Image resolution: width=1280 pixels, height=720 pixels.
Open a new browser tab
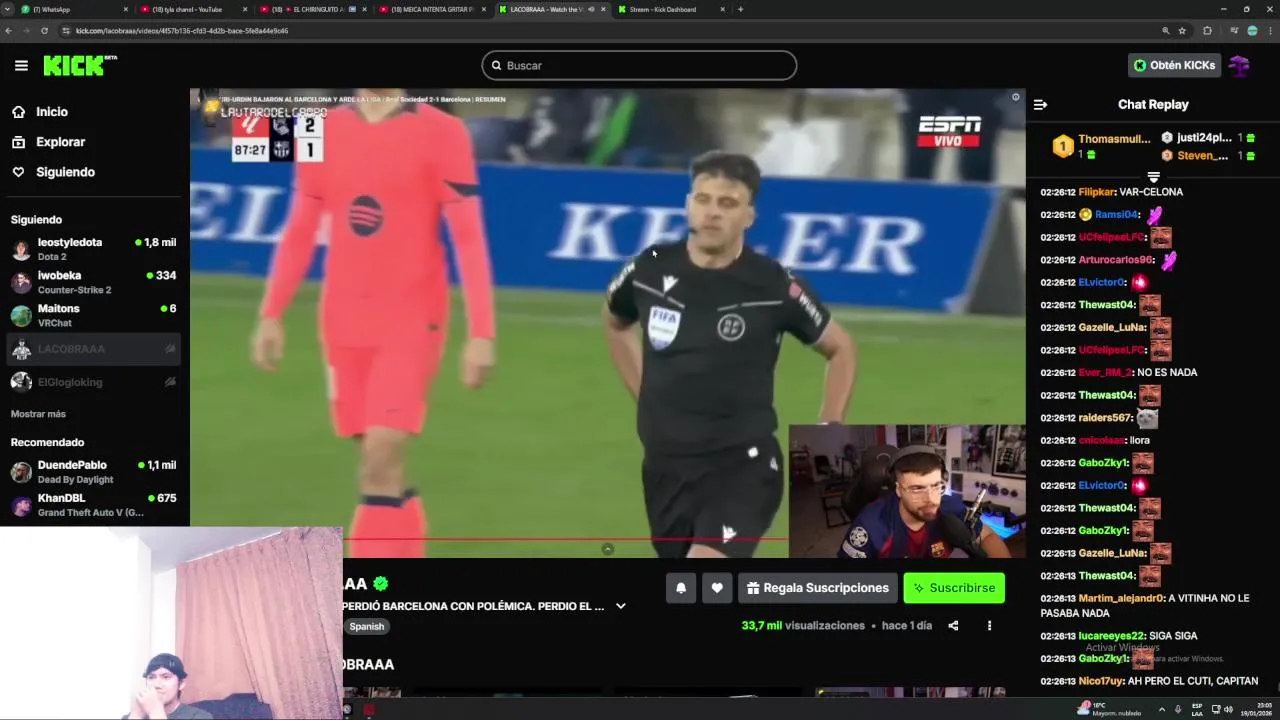740,9
